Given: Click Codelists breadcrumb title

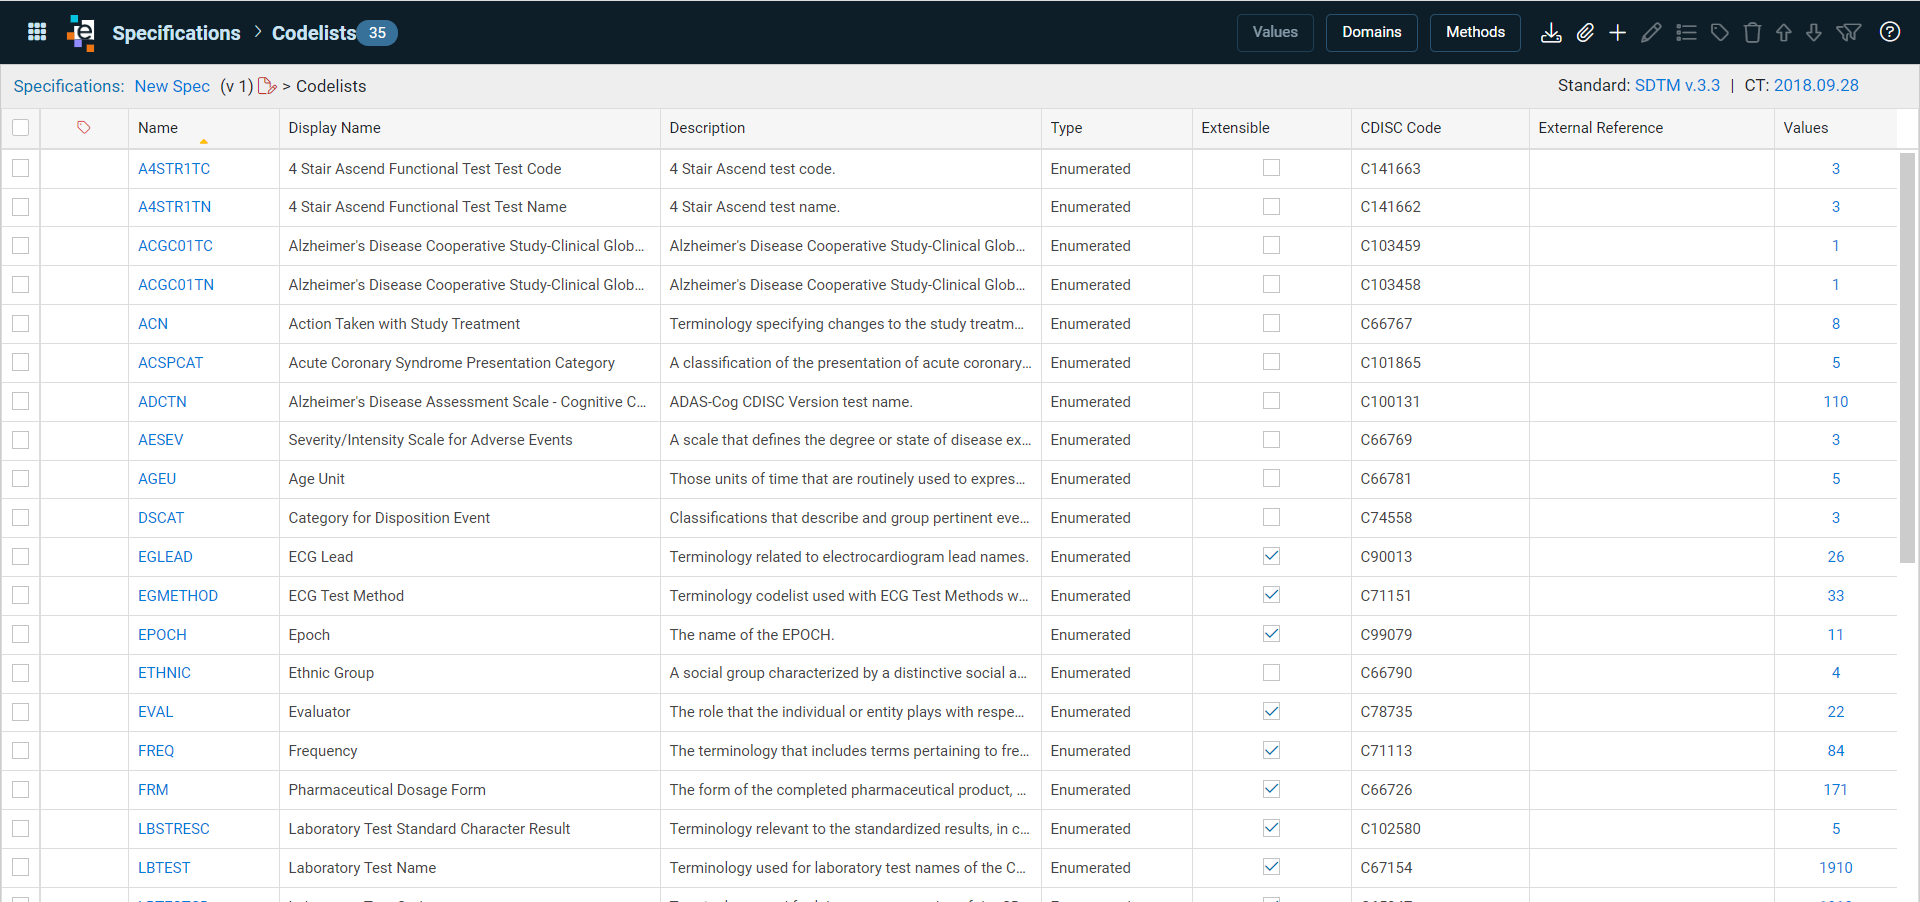Looking at the screenshot, I should point(314,33).
